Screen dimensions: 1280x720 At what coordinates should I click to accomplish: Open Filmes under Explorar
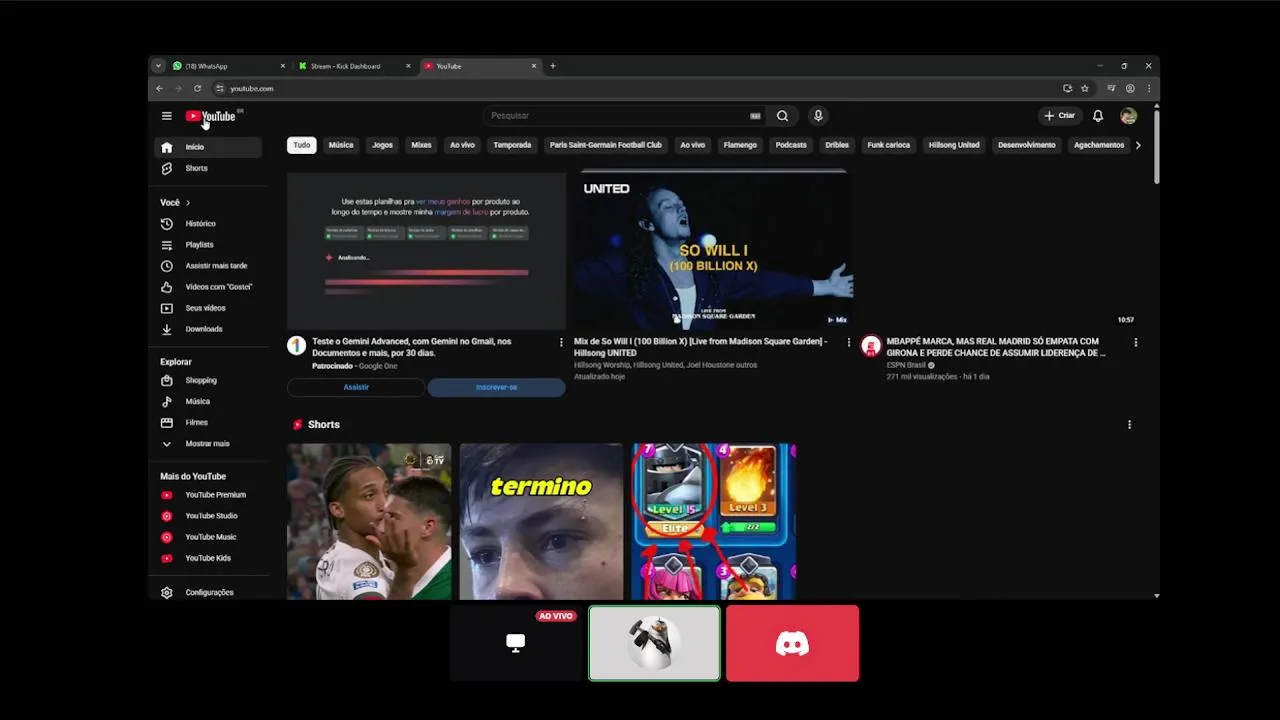click(208, 422)
